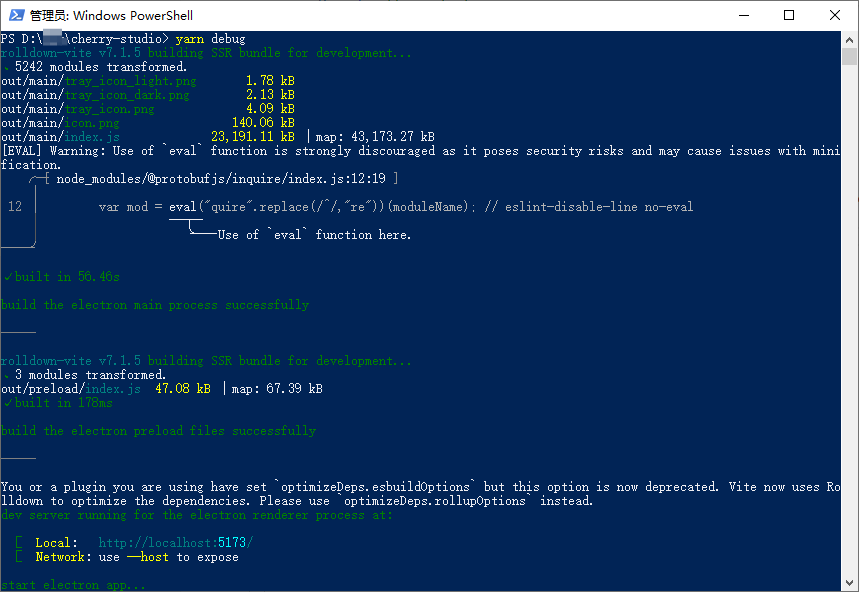859x592 pixels.
Task: Click 'tray_icon.png' file name
Action: click(x=110, y=109)
